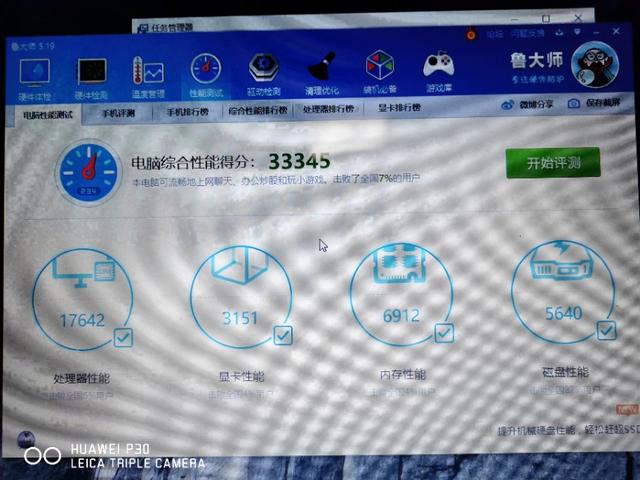640x480 pixels.
Task: Open the title bar menu icon left of minimize
Action: pos(578,31)
